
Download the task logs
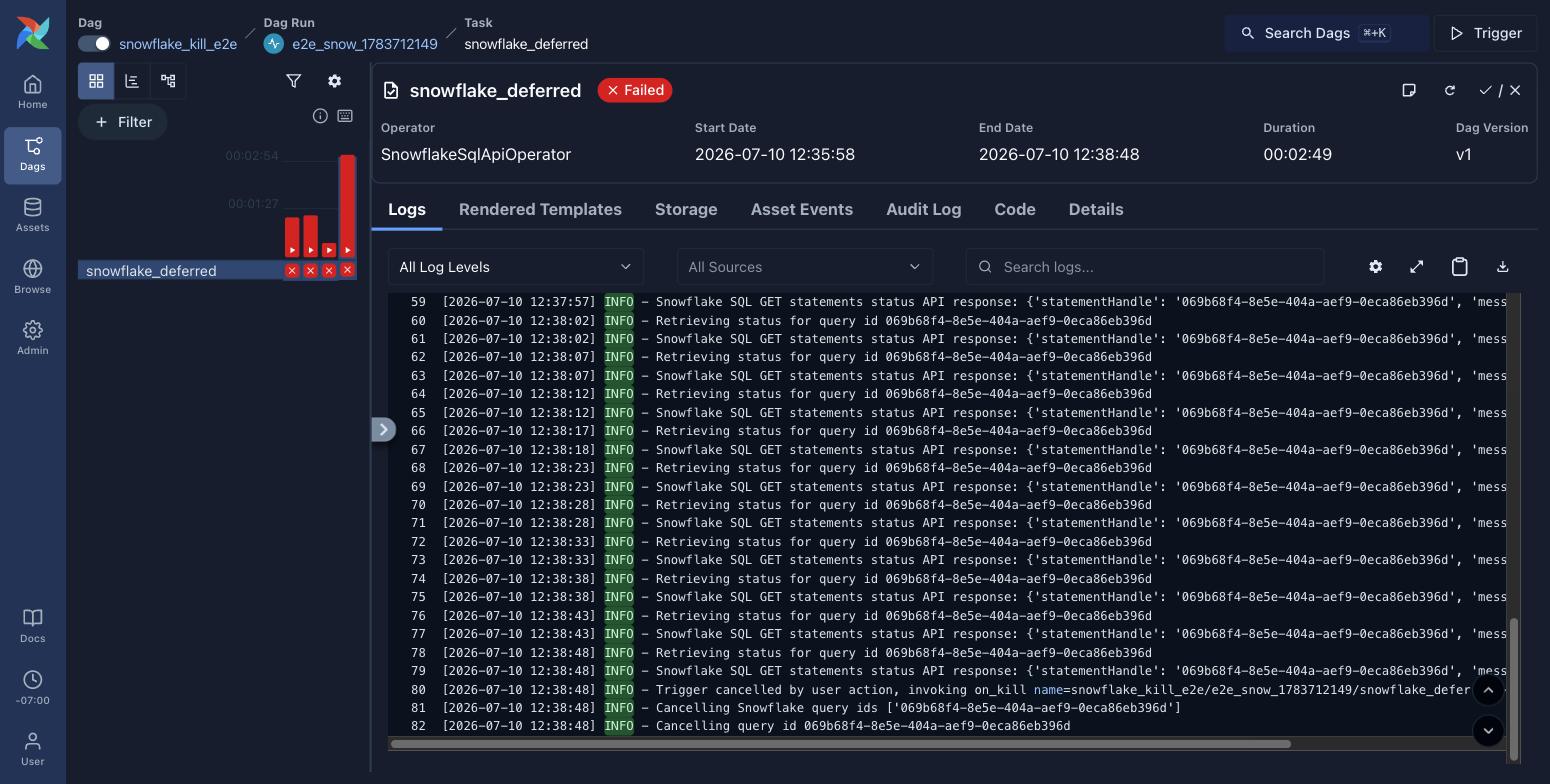(1502, 267)
